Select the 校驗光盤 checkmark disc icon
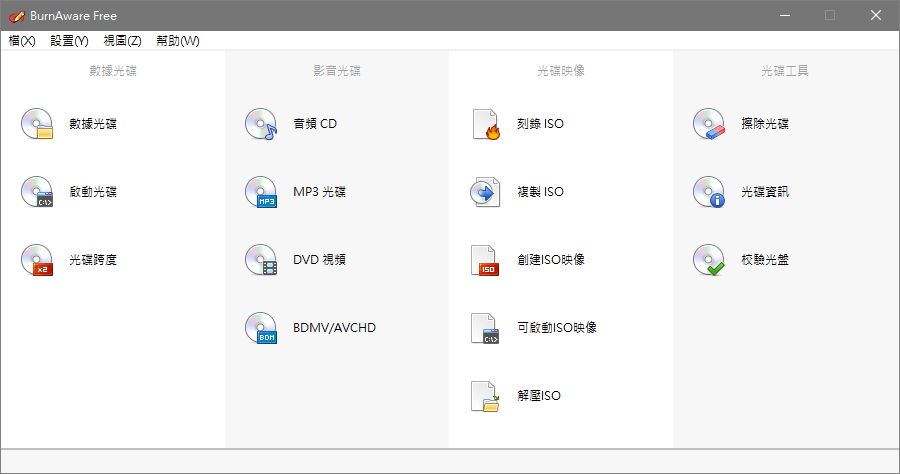Viewport: 900px width, 474px height. coord(708,260)
